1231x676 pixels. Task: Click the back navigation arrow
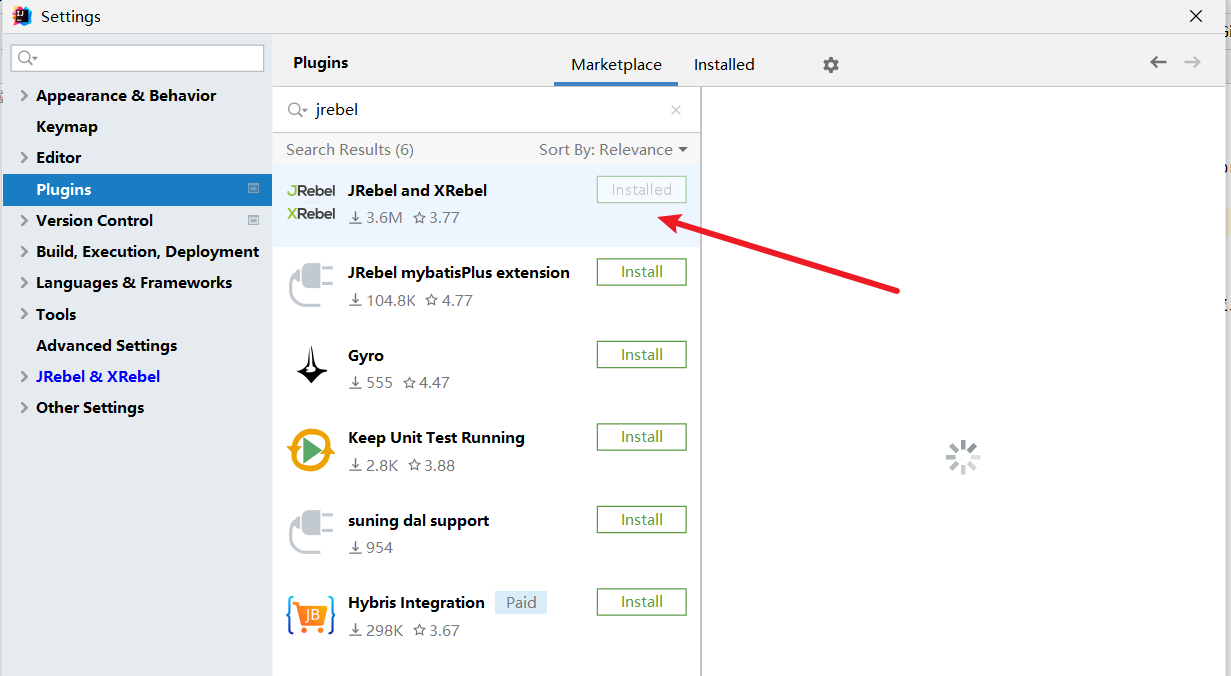pos(1158,62)
